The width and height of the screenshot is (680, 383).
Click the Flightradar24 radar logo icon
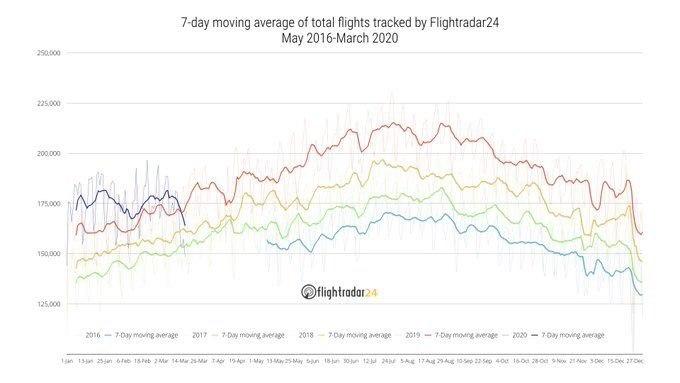tap(308, 292)
